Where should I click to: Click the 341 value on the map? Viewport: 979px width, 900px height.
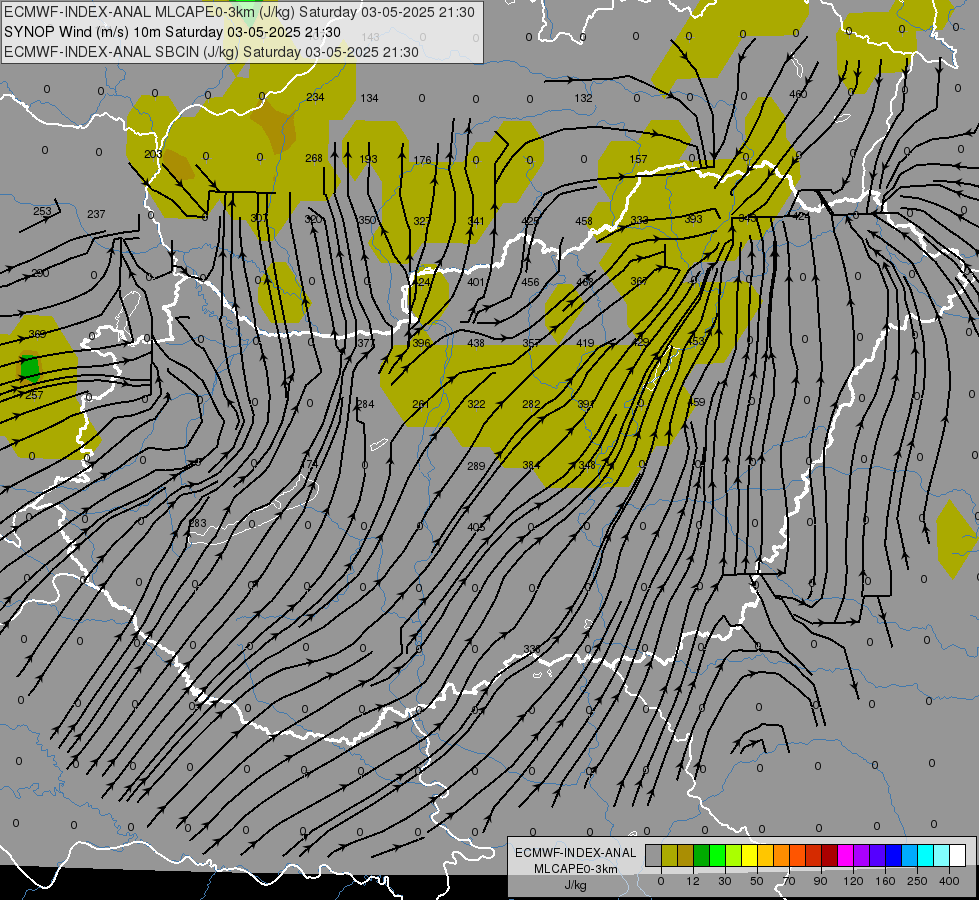pyautogui.click(x=476, y=221)
